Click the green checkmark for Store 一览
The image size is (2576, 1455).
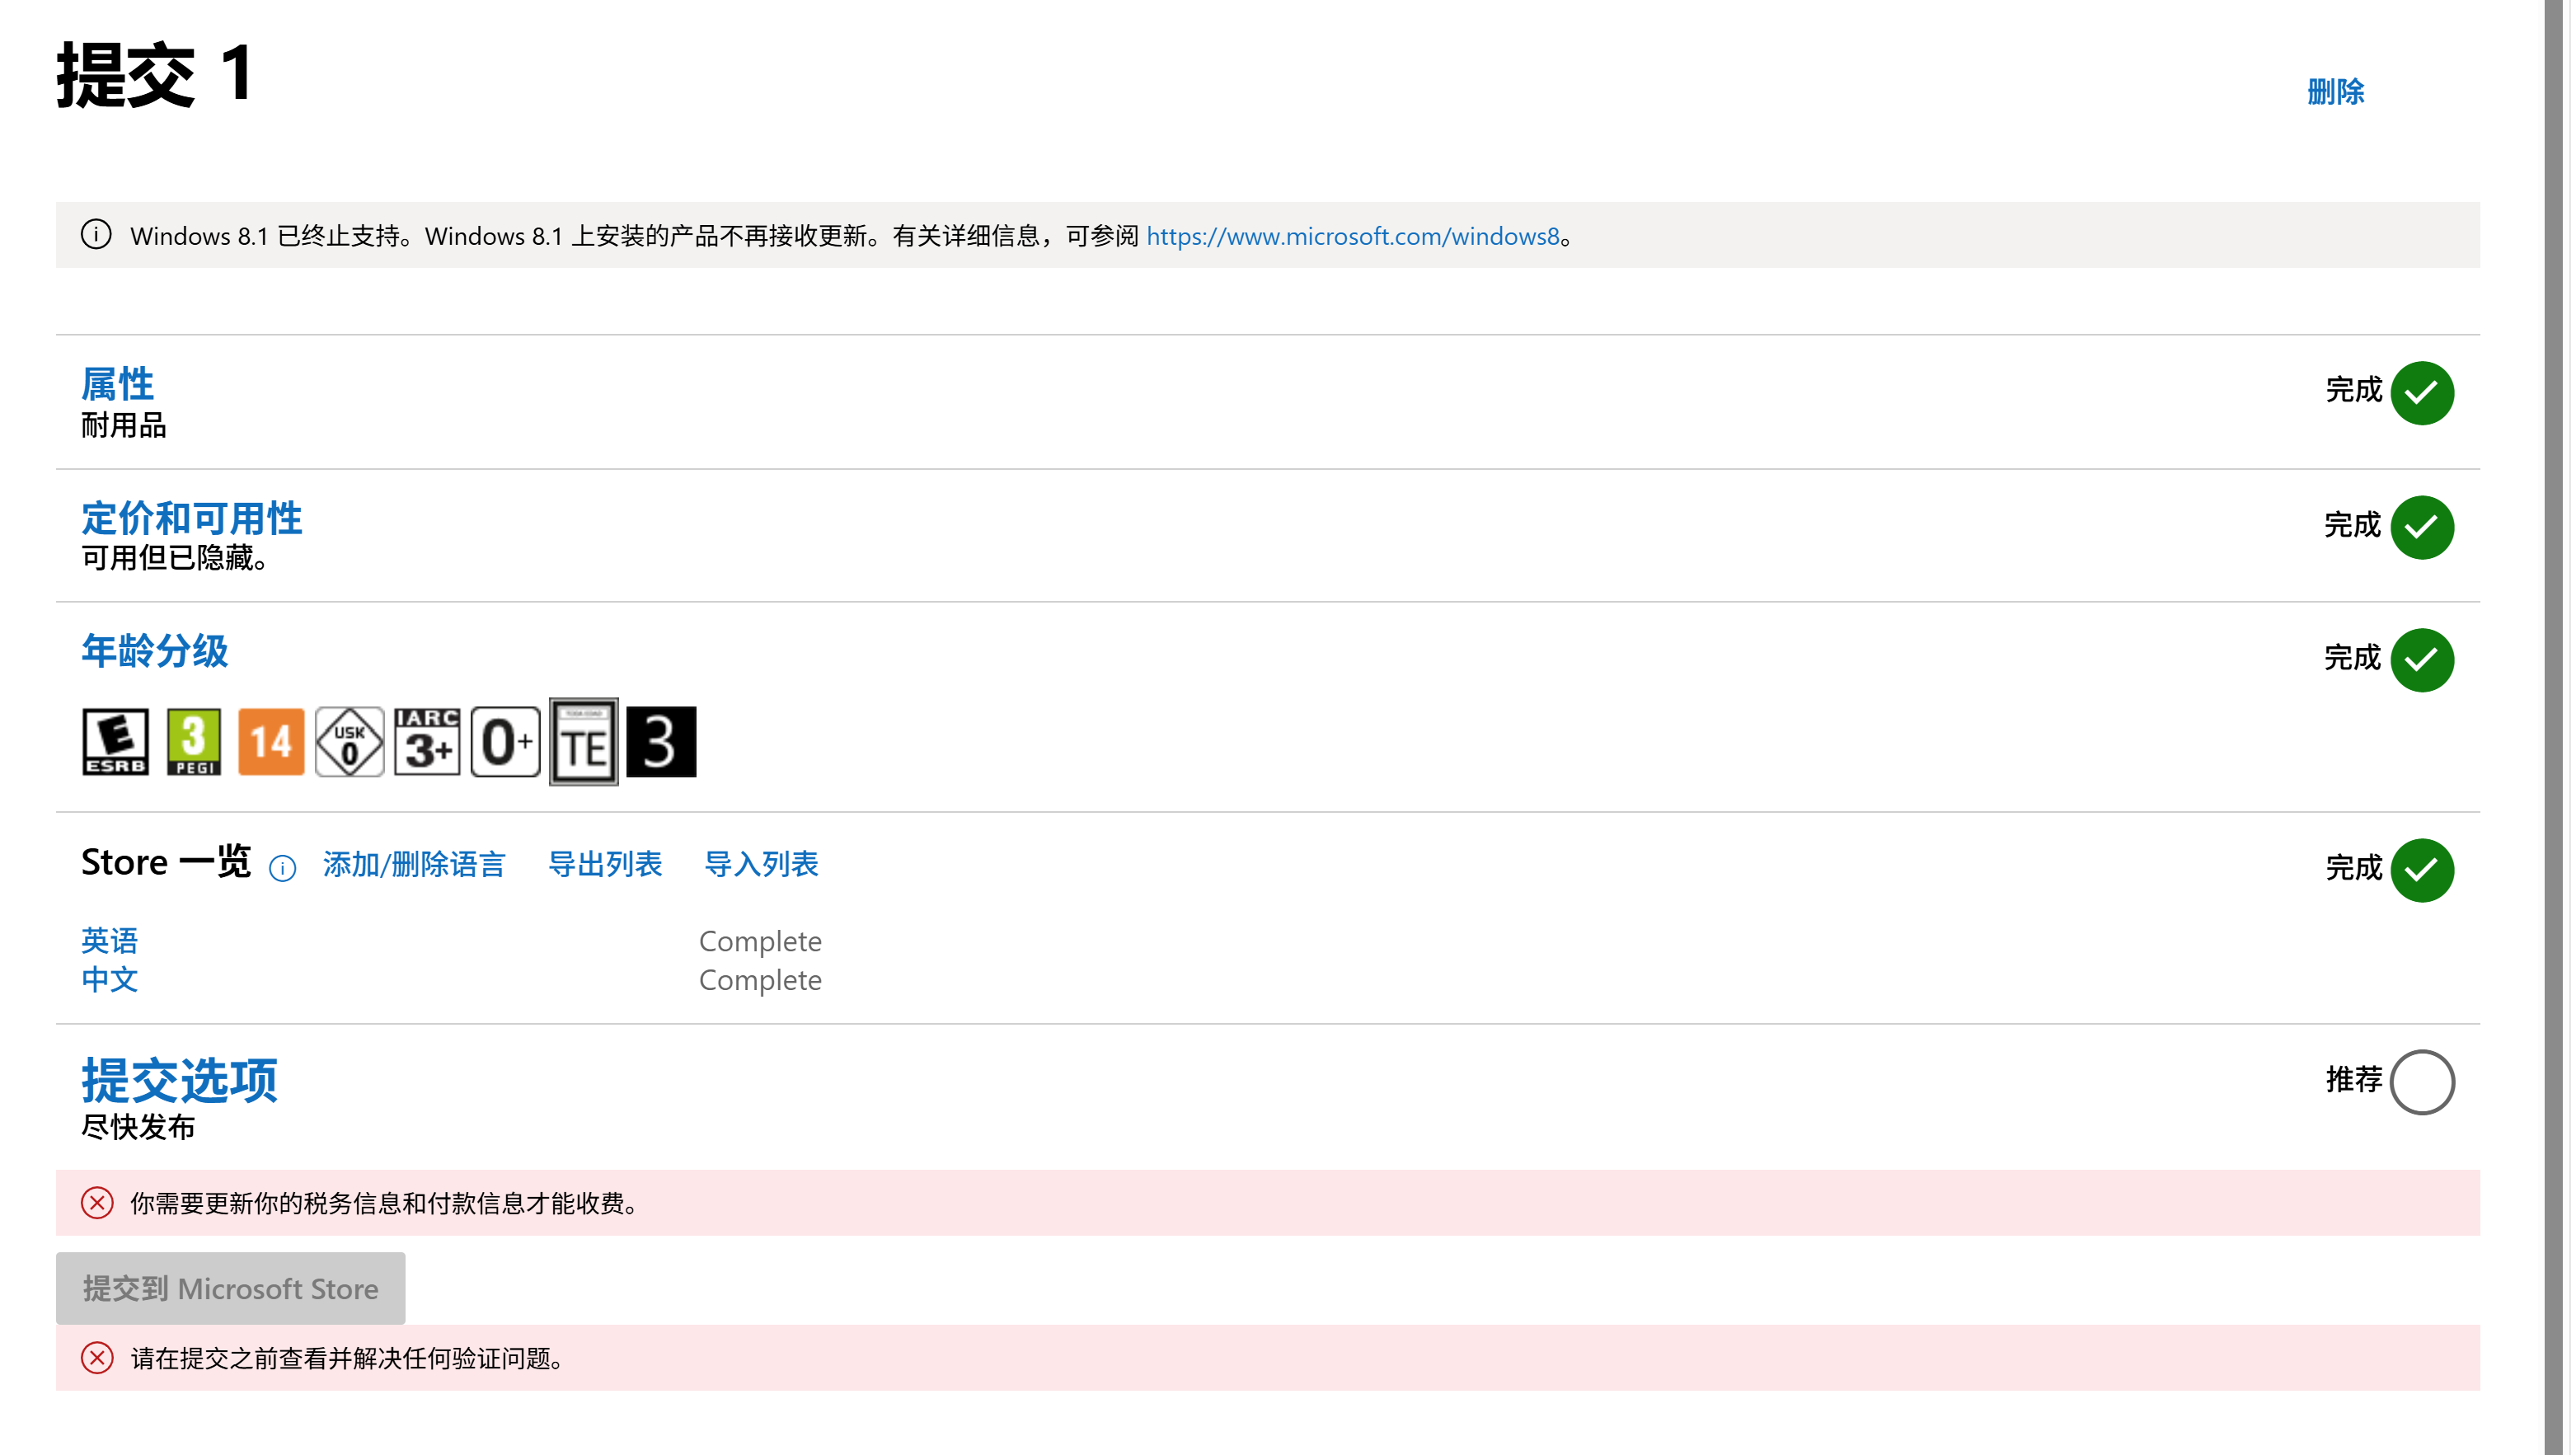click(2422, 870)
